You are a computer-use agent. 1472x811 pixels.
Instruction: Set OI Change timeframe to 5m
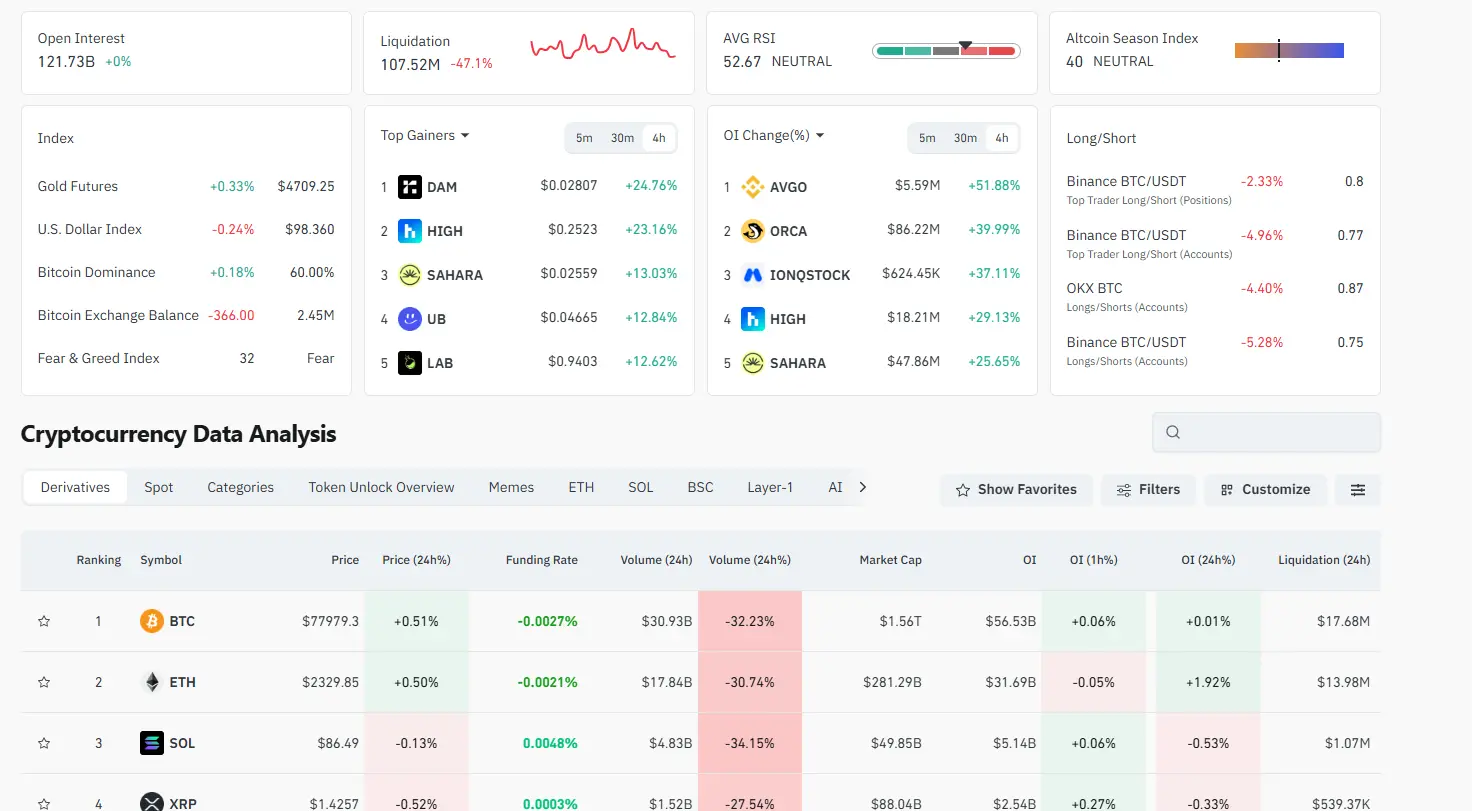click(x=927, y=138)
